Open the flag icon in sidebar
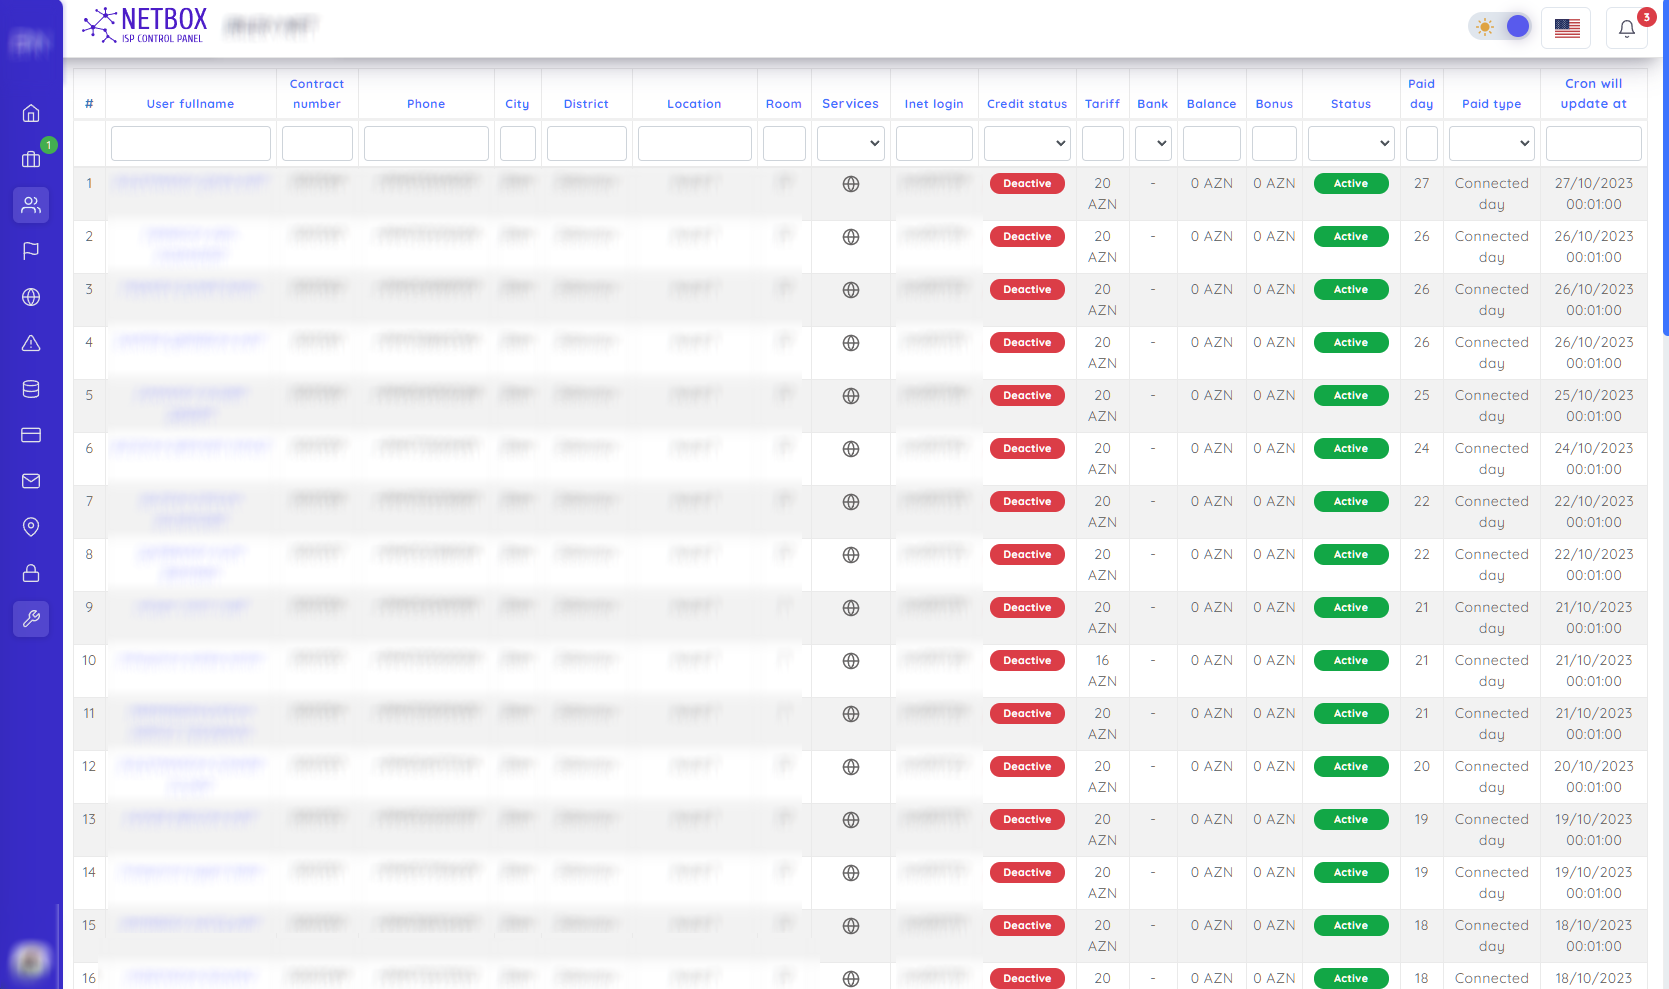1669x989 pixels. tap(31, 251)
